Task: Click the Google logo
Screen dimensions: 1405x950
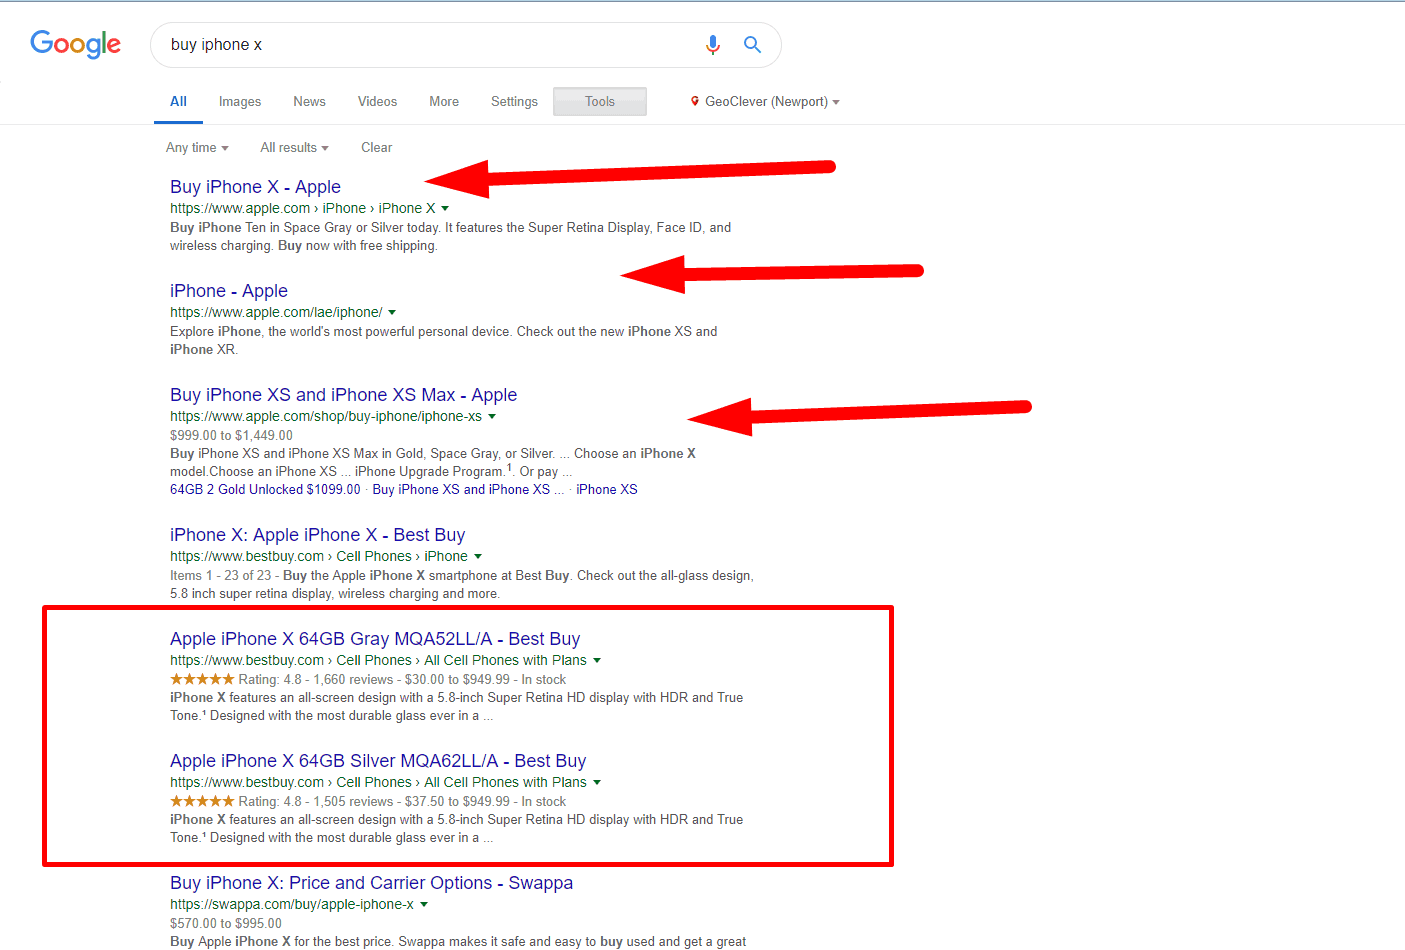Action: (x=75, y=44)
